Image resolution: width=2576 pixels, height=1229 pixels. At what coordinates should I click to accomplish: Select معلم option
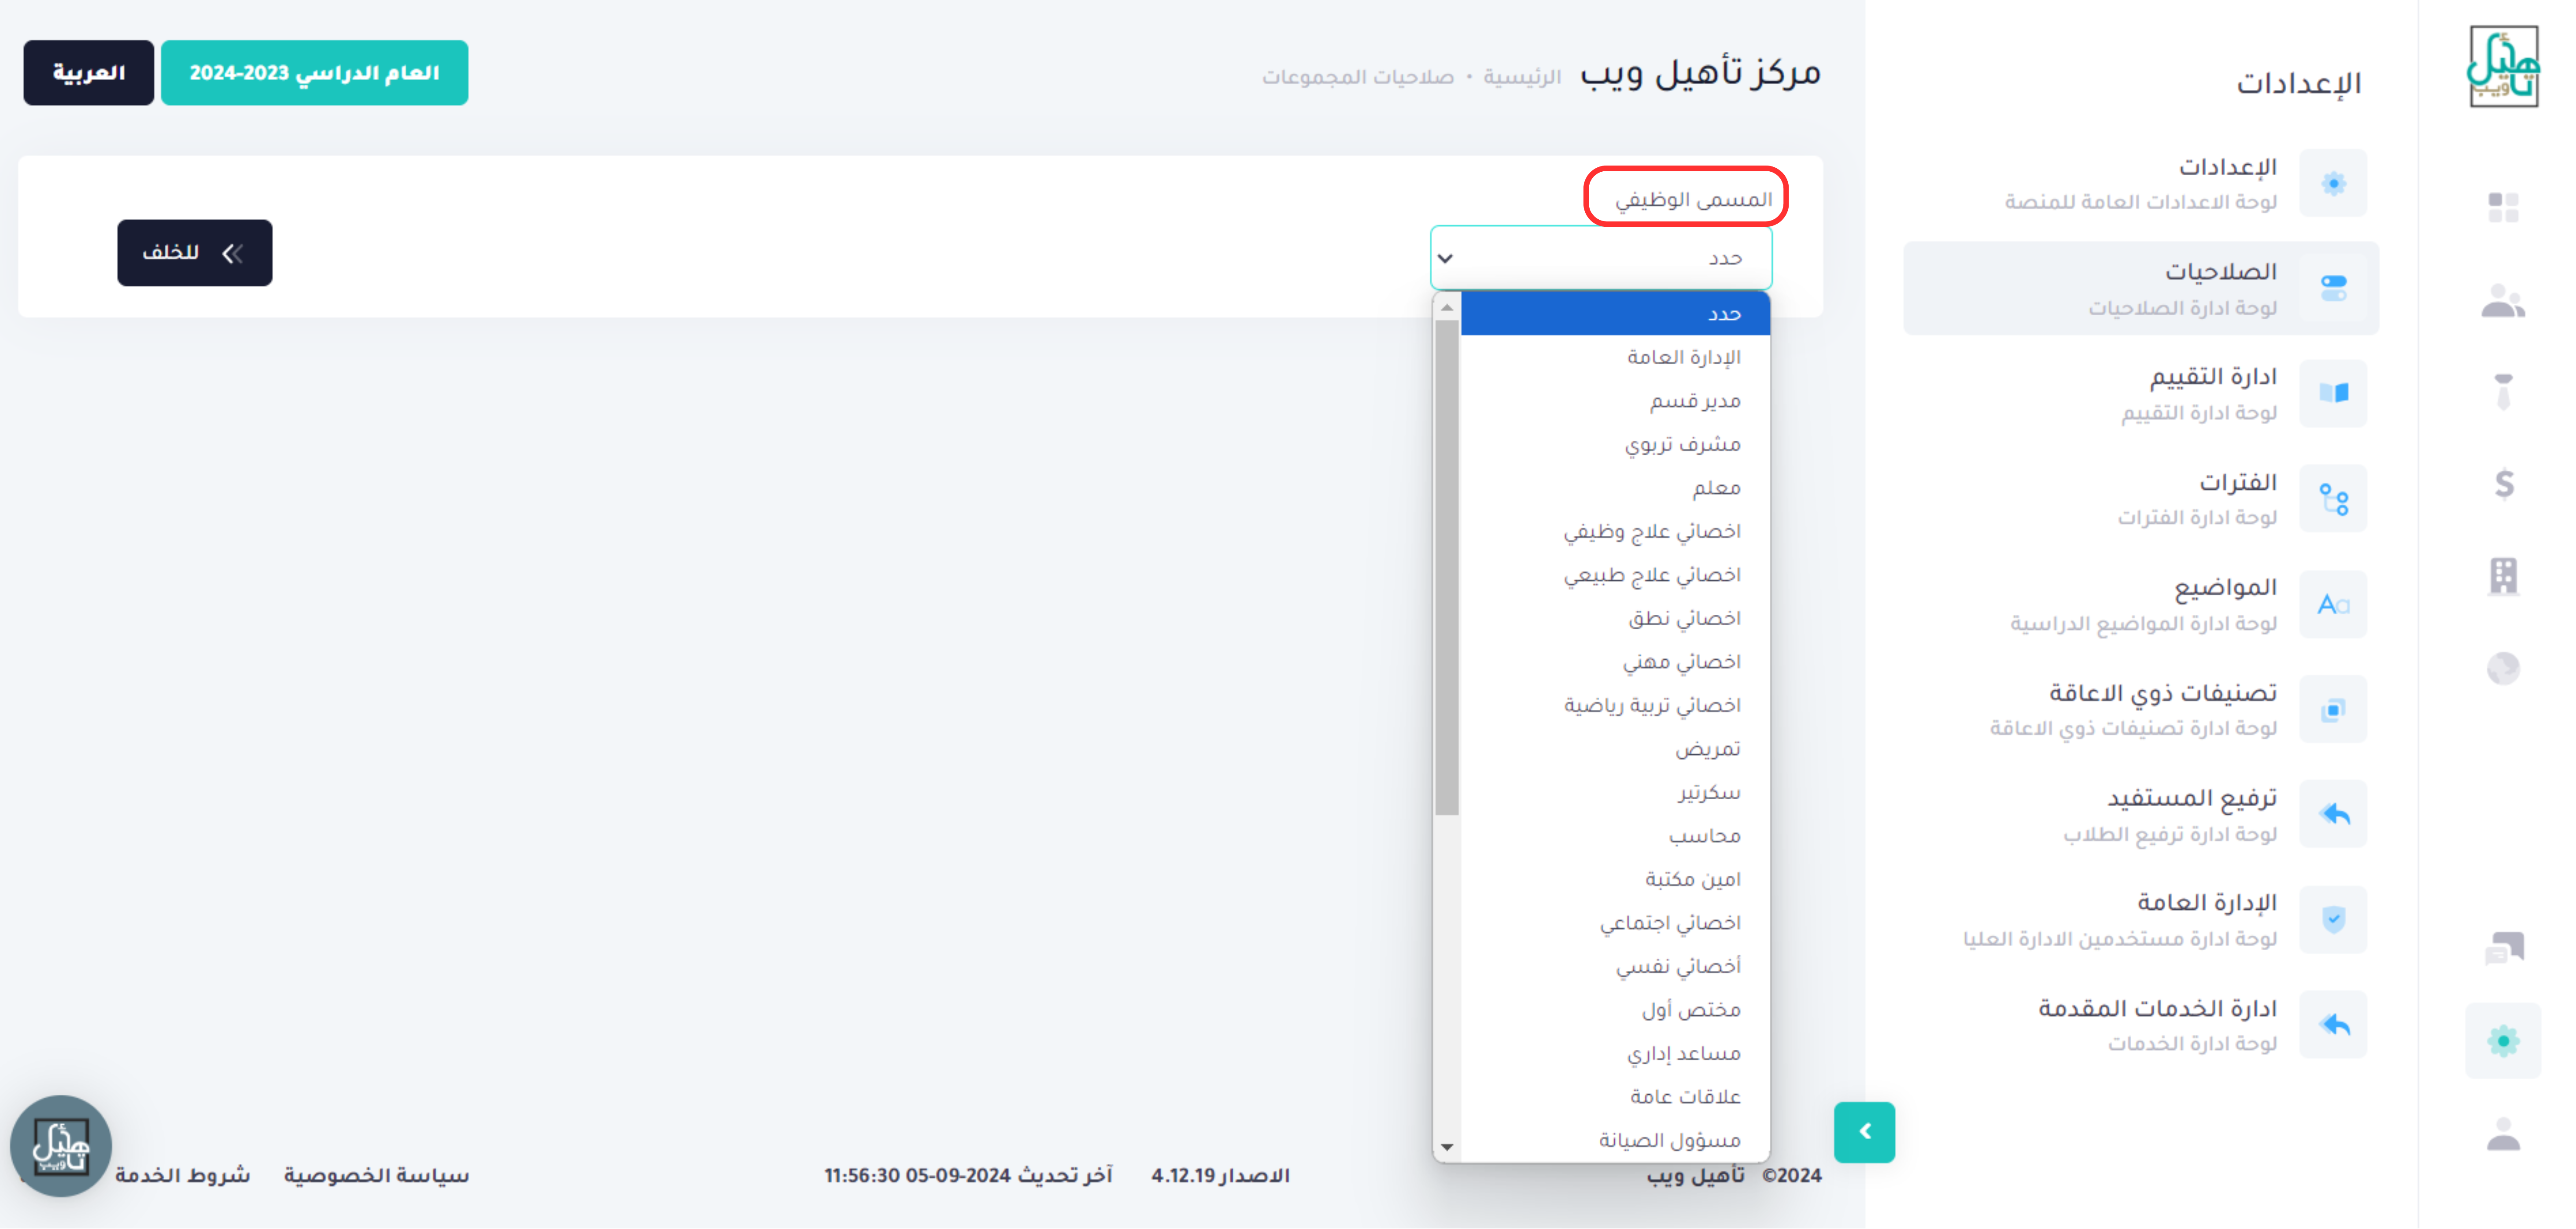pos(1615,488)
